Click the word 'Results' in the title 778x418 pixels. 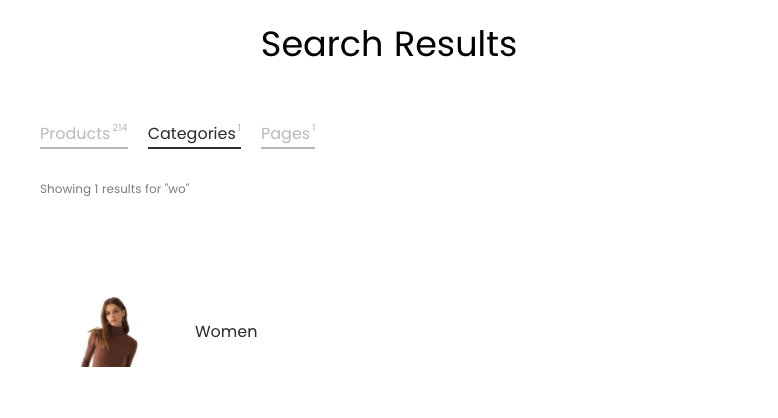pyautogui.click(x=455, y=44)
